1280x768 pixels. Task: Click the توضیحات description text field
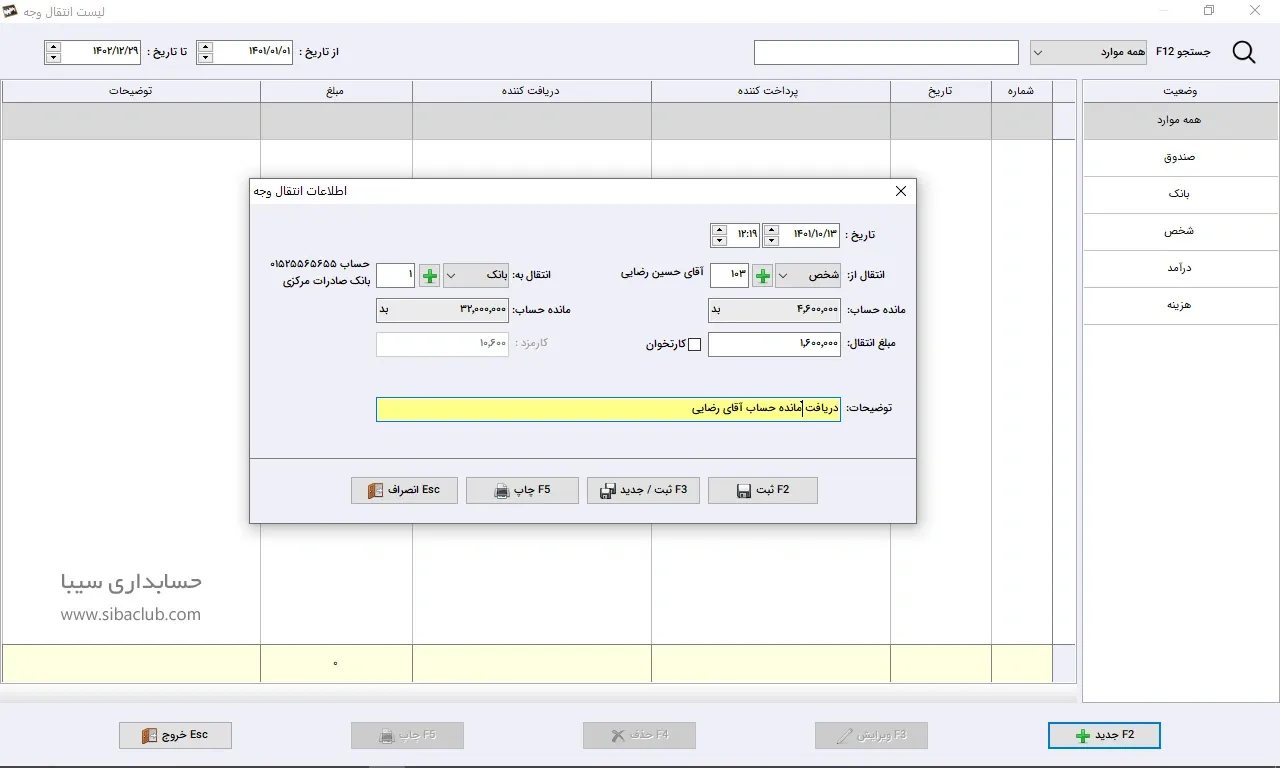[608, 409]
